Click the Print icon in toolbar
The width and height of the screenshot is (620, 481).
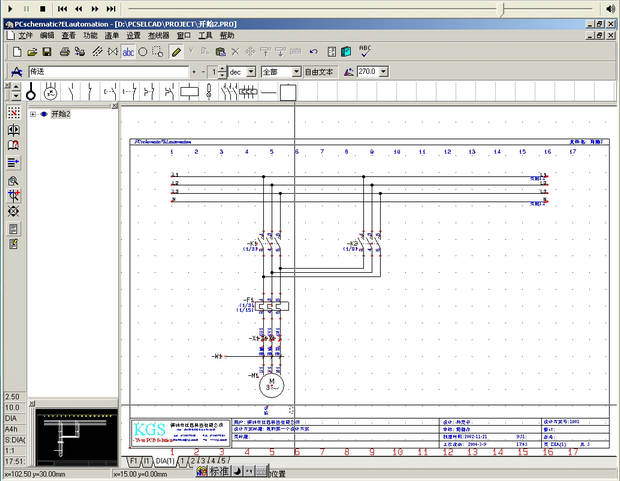point(64,51)
